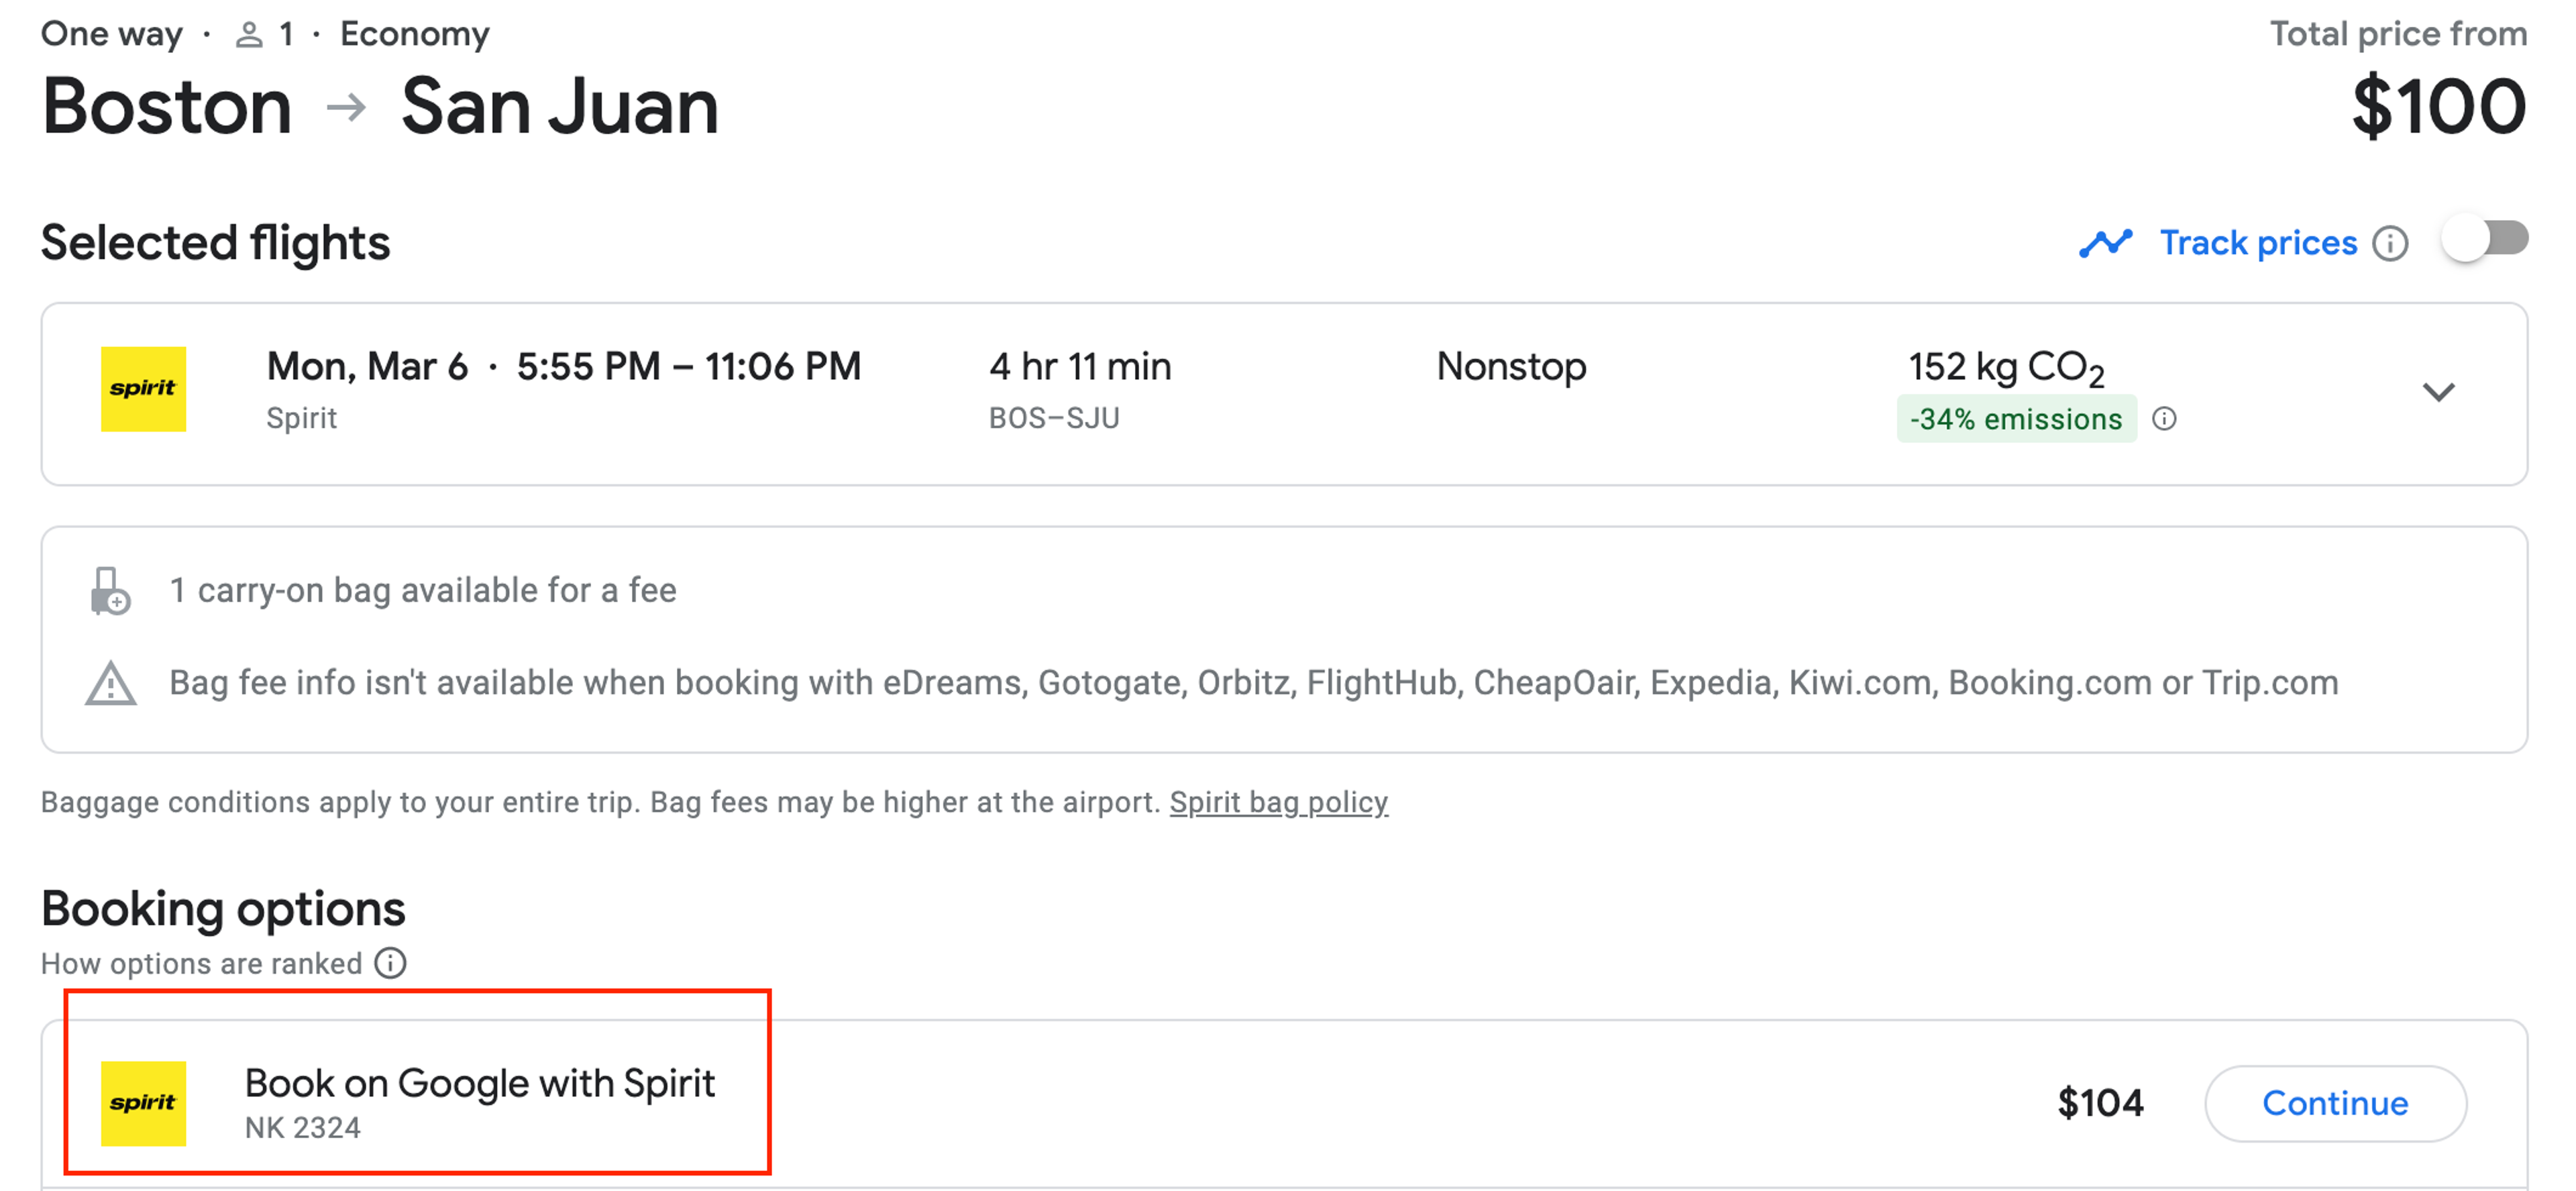This screenshot has width=2576, height=1191.
Task: Click the 'One way' trip type text
Action: 111,34
